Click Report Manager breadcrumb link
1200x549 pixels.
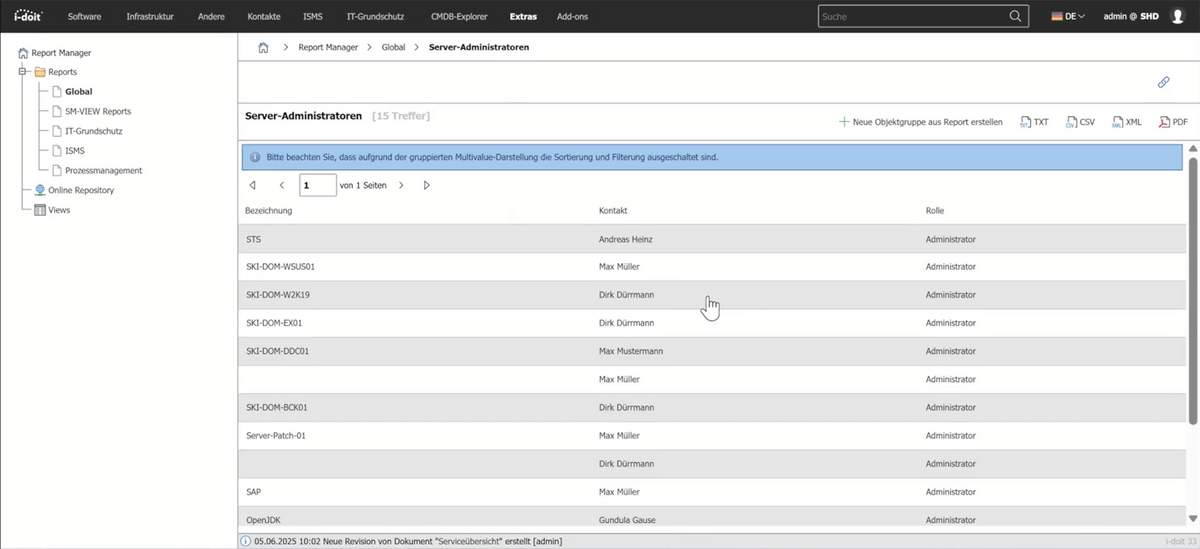pos(327,47)
